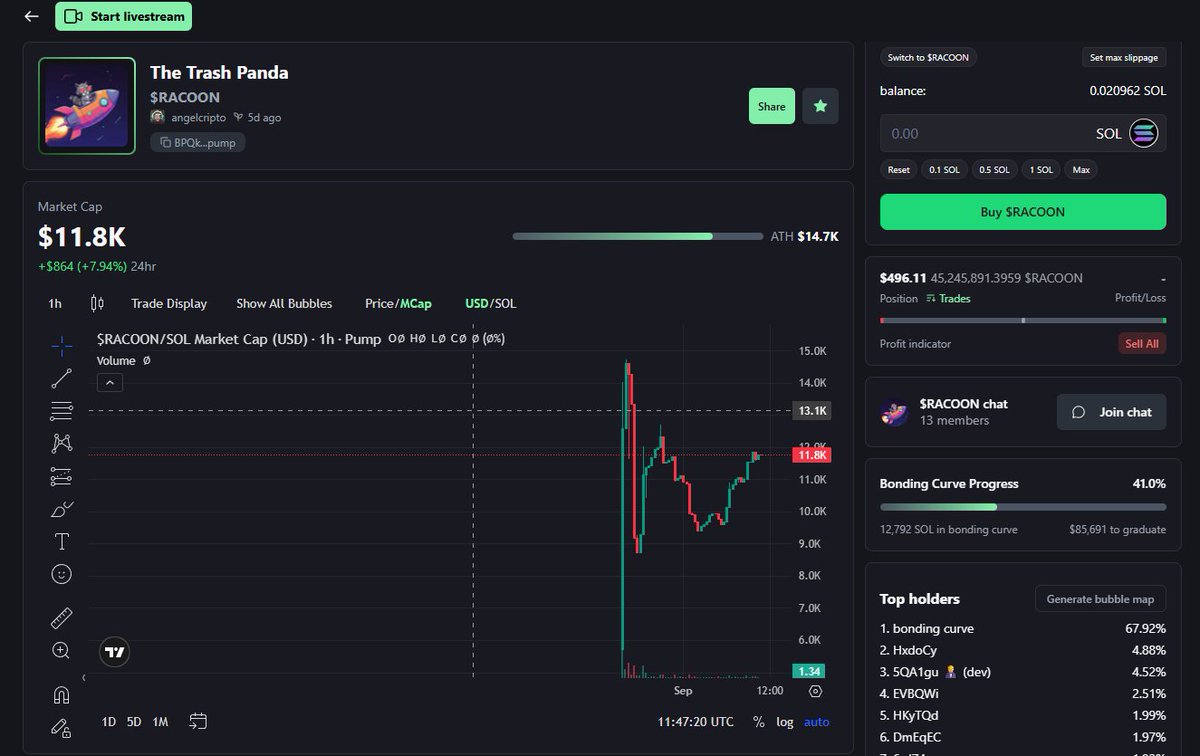Viewport: 1200px width, 756px height.
Task: Click the Solana coin icon in amount field
Action: click(x=1143, y=133)
